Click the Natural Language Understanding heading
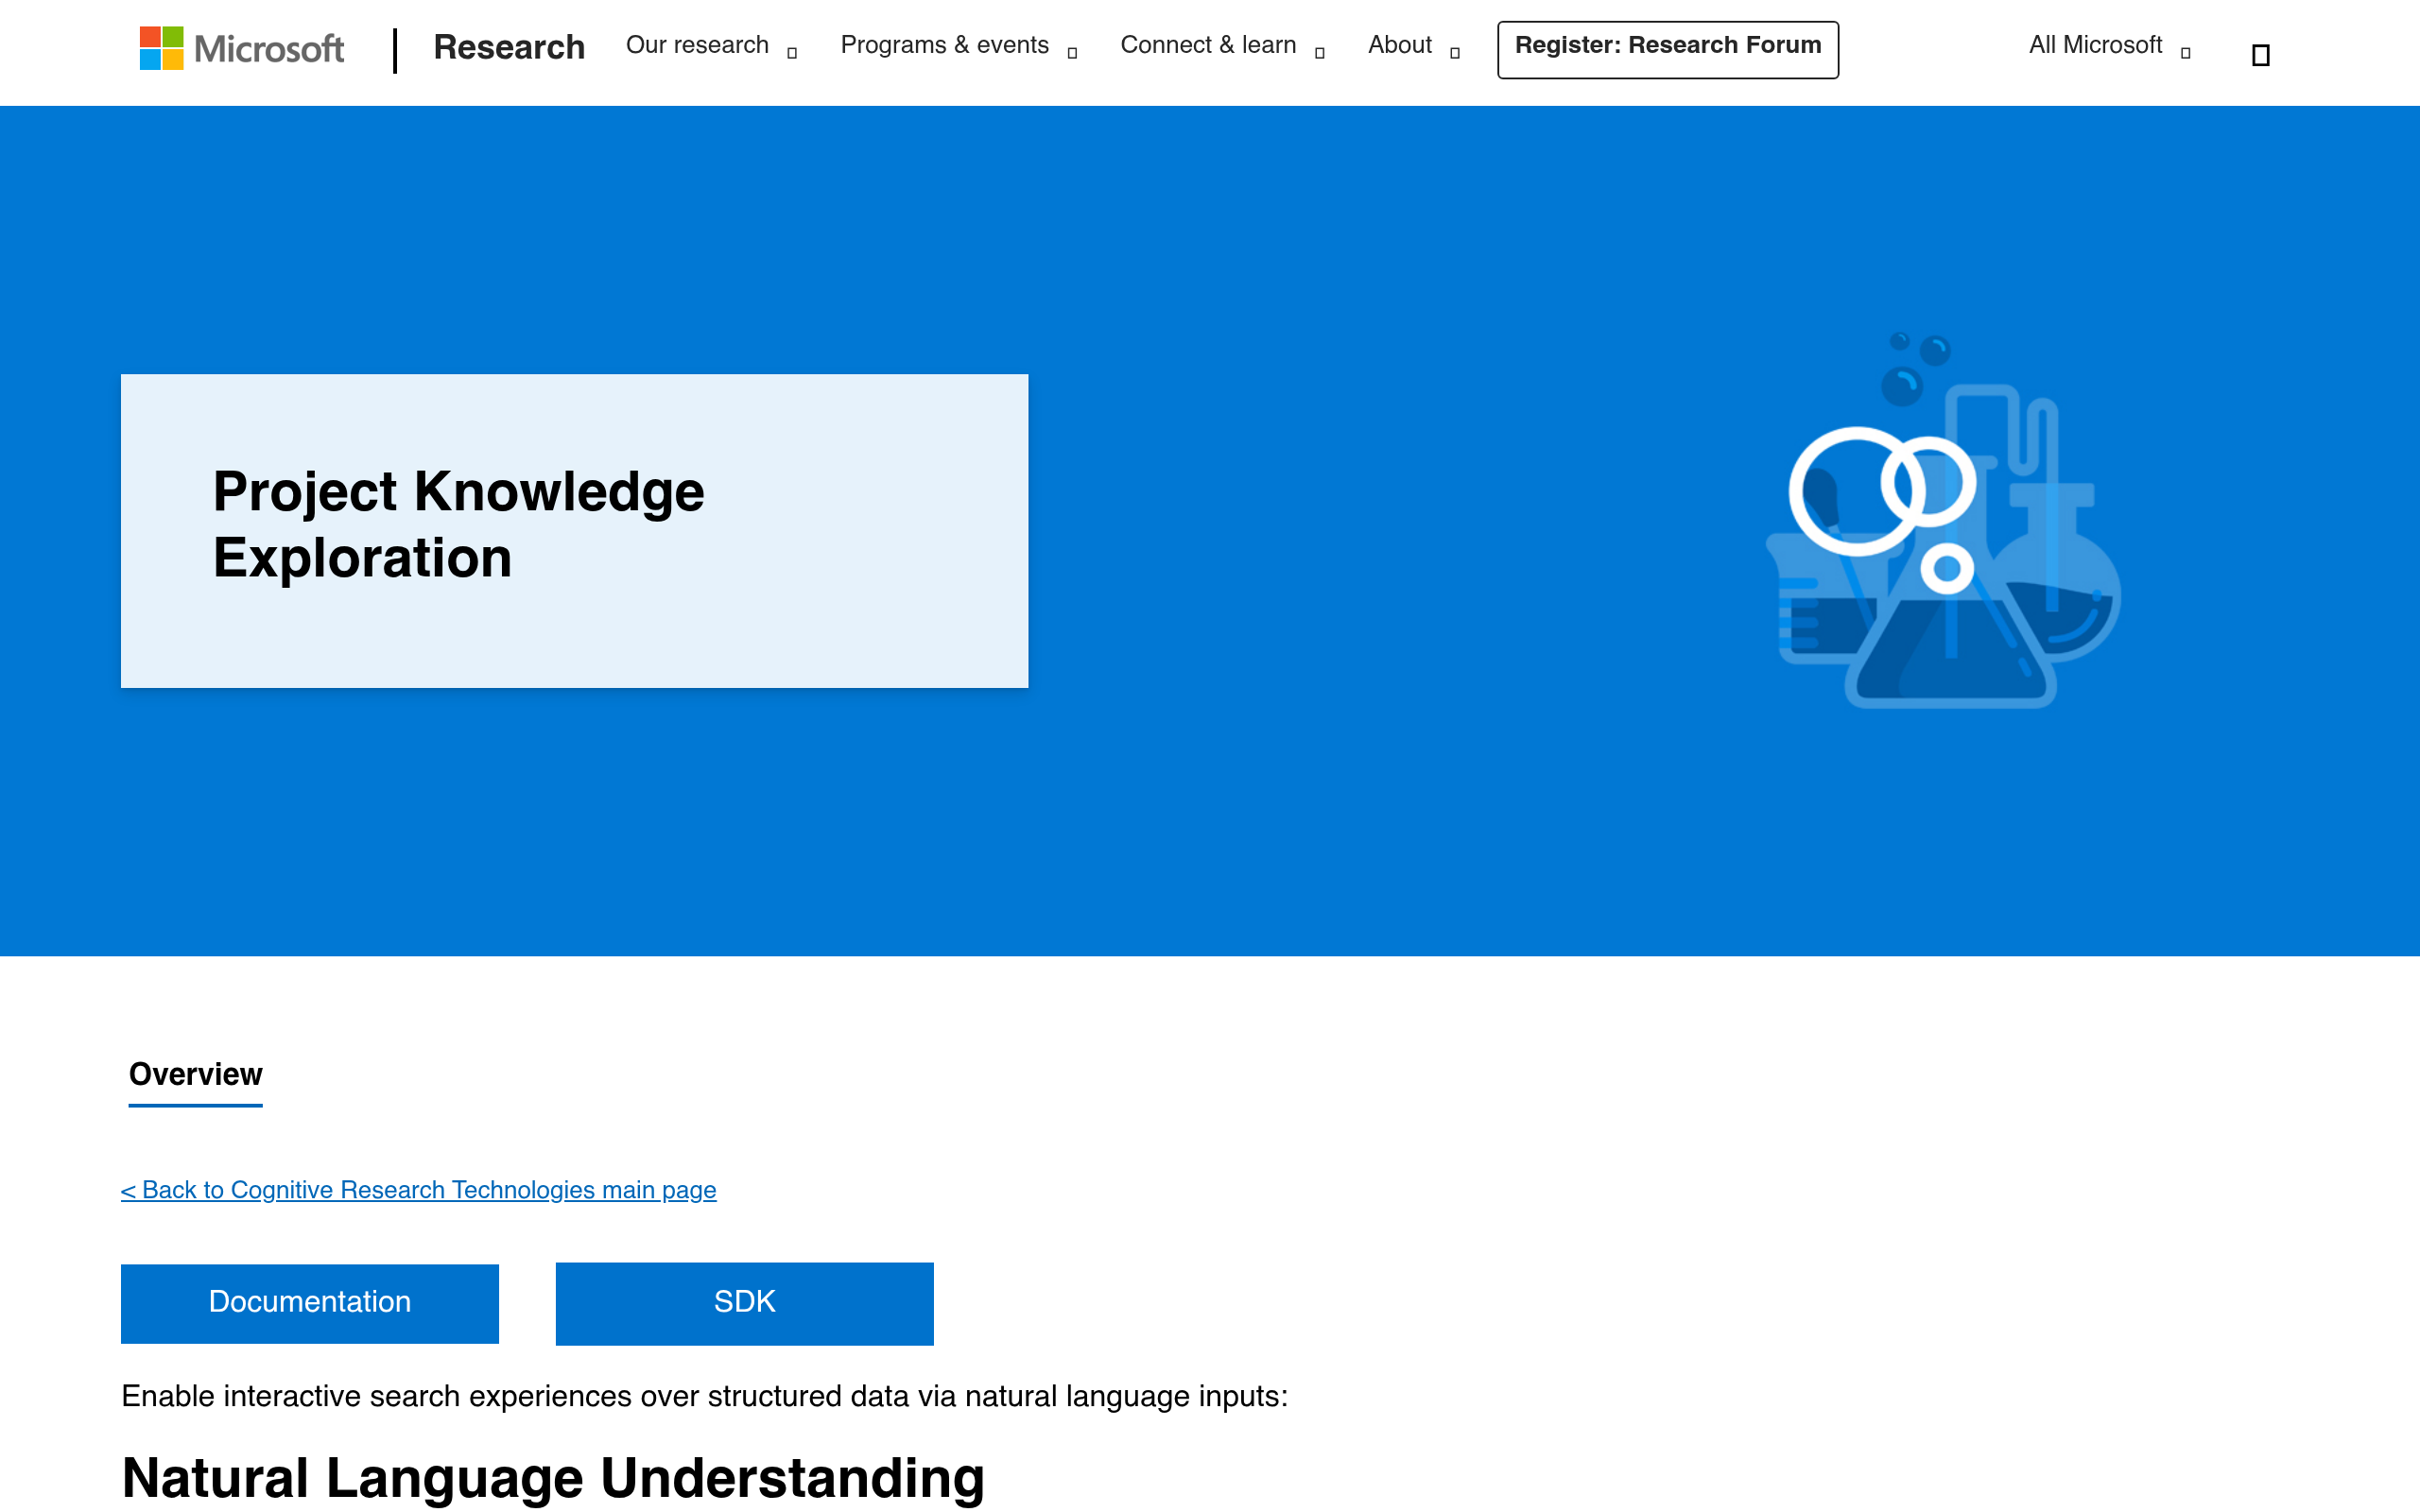 553,1478
